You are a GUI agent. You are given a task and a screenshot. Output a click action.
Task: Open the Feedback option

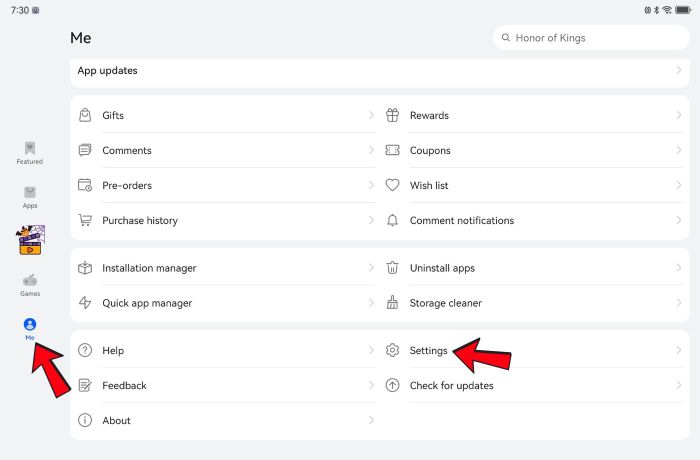[x=124, y=386]
